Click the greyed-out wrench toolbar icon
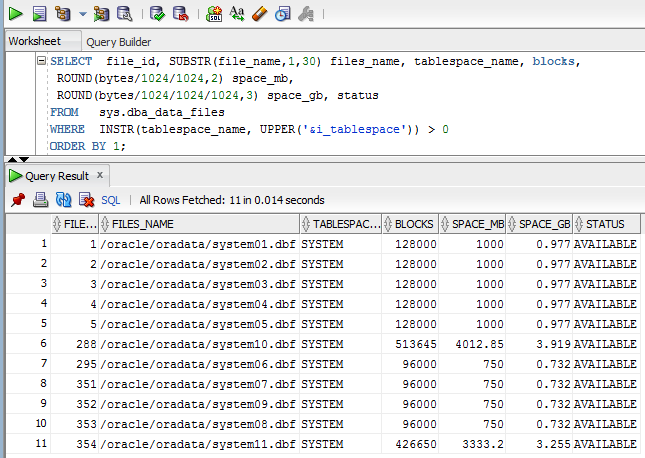This screenshot has height=458, width=645. (306, 14)
